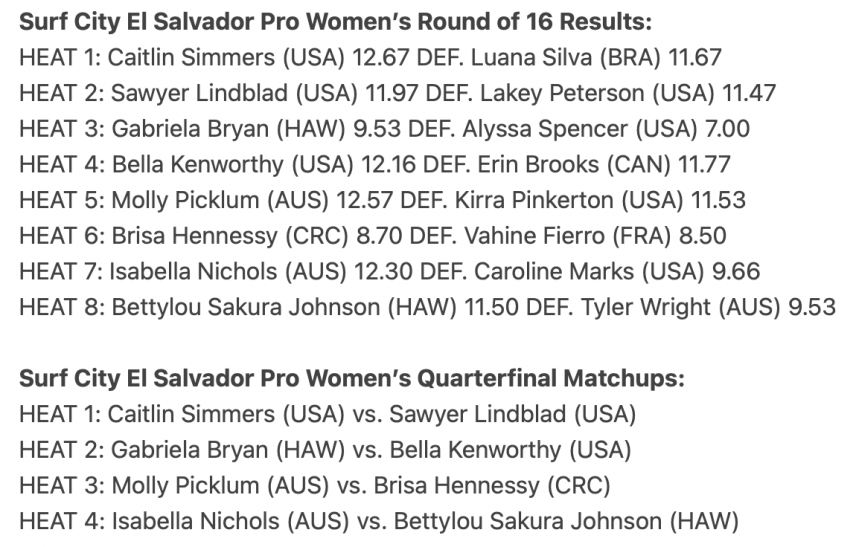Click the Bella Kenworthy vs Erin Brooks result

[x=375, y=164]
